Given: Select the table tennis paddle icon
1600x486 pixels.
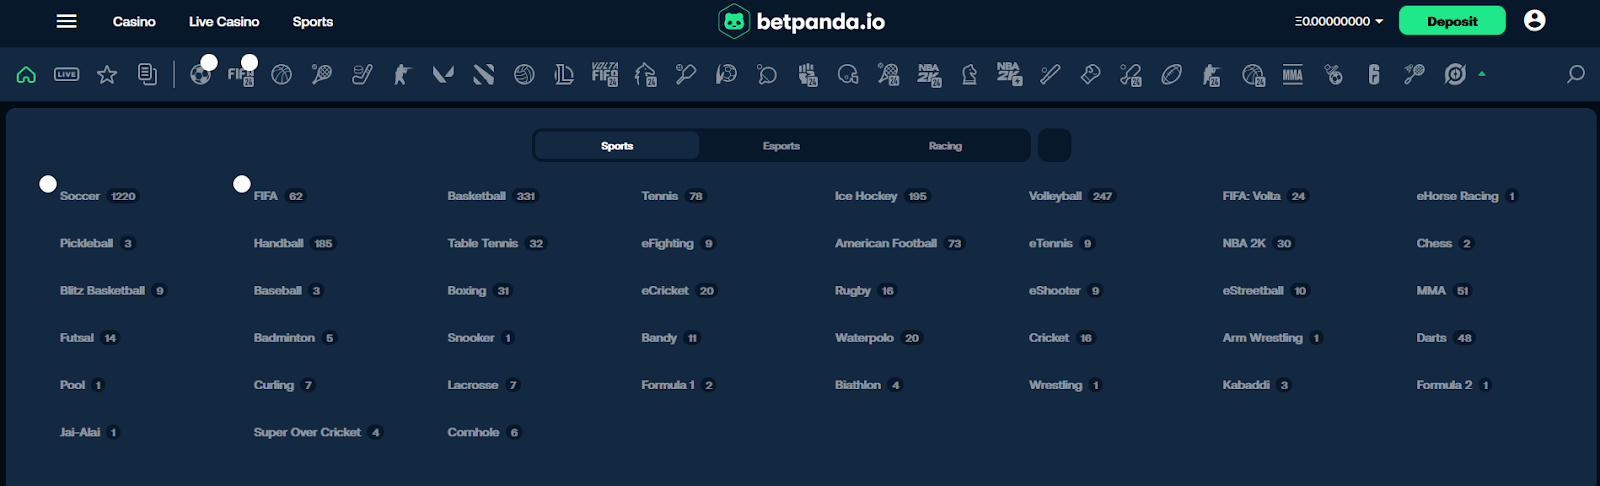Looking at the screenshot, I should [767, 74].
